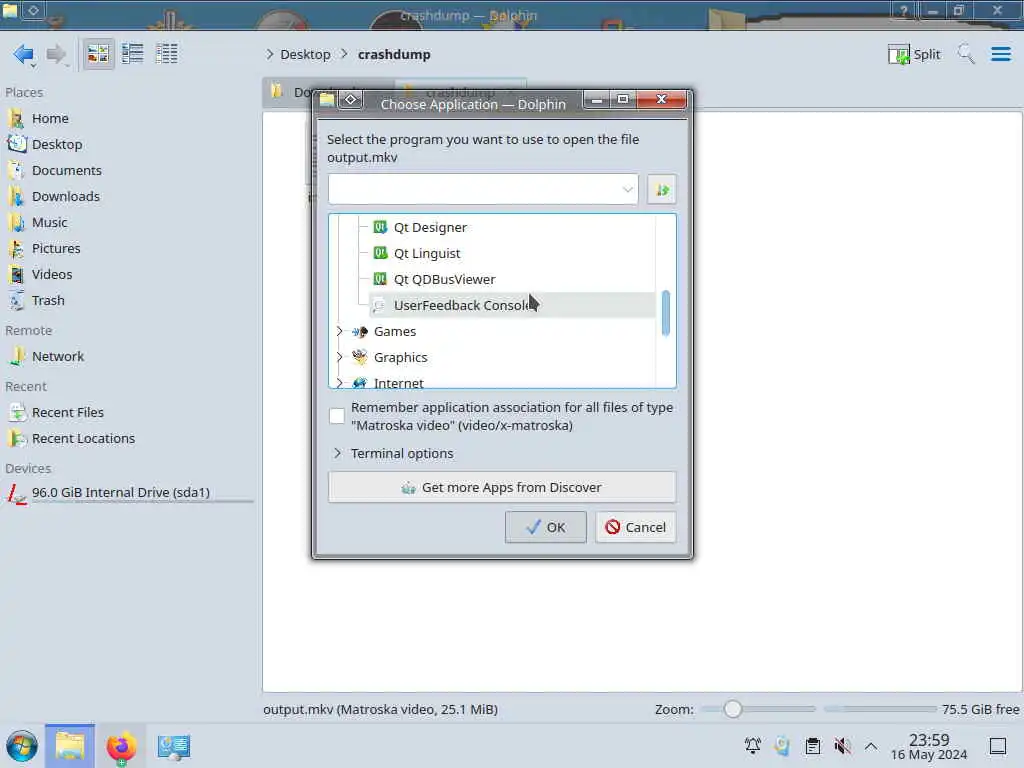The width and height of the screenshot is (1024, 768).
Task: Open the program name combo box dropdown
Action: pos(628,189)
